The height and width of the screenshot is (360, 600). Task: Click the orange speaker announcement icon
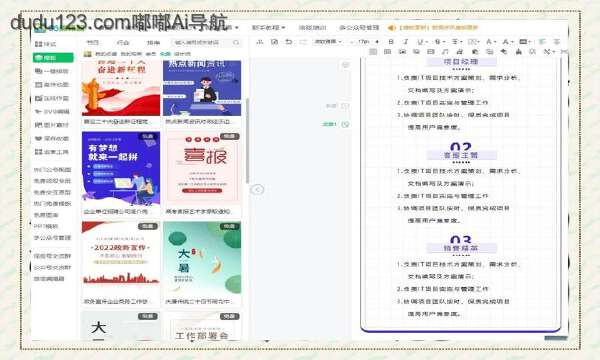point(391,28)
